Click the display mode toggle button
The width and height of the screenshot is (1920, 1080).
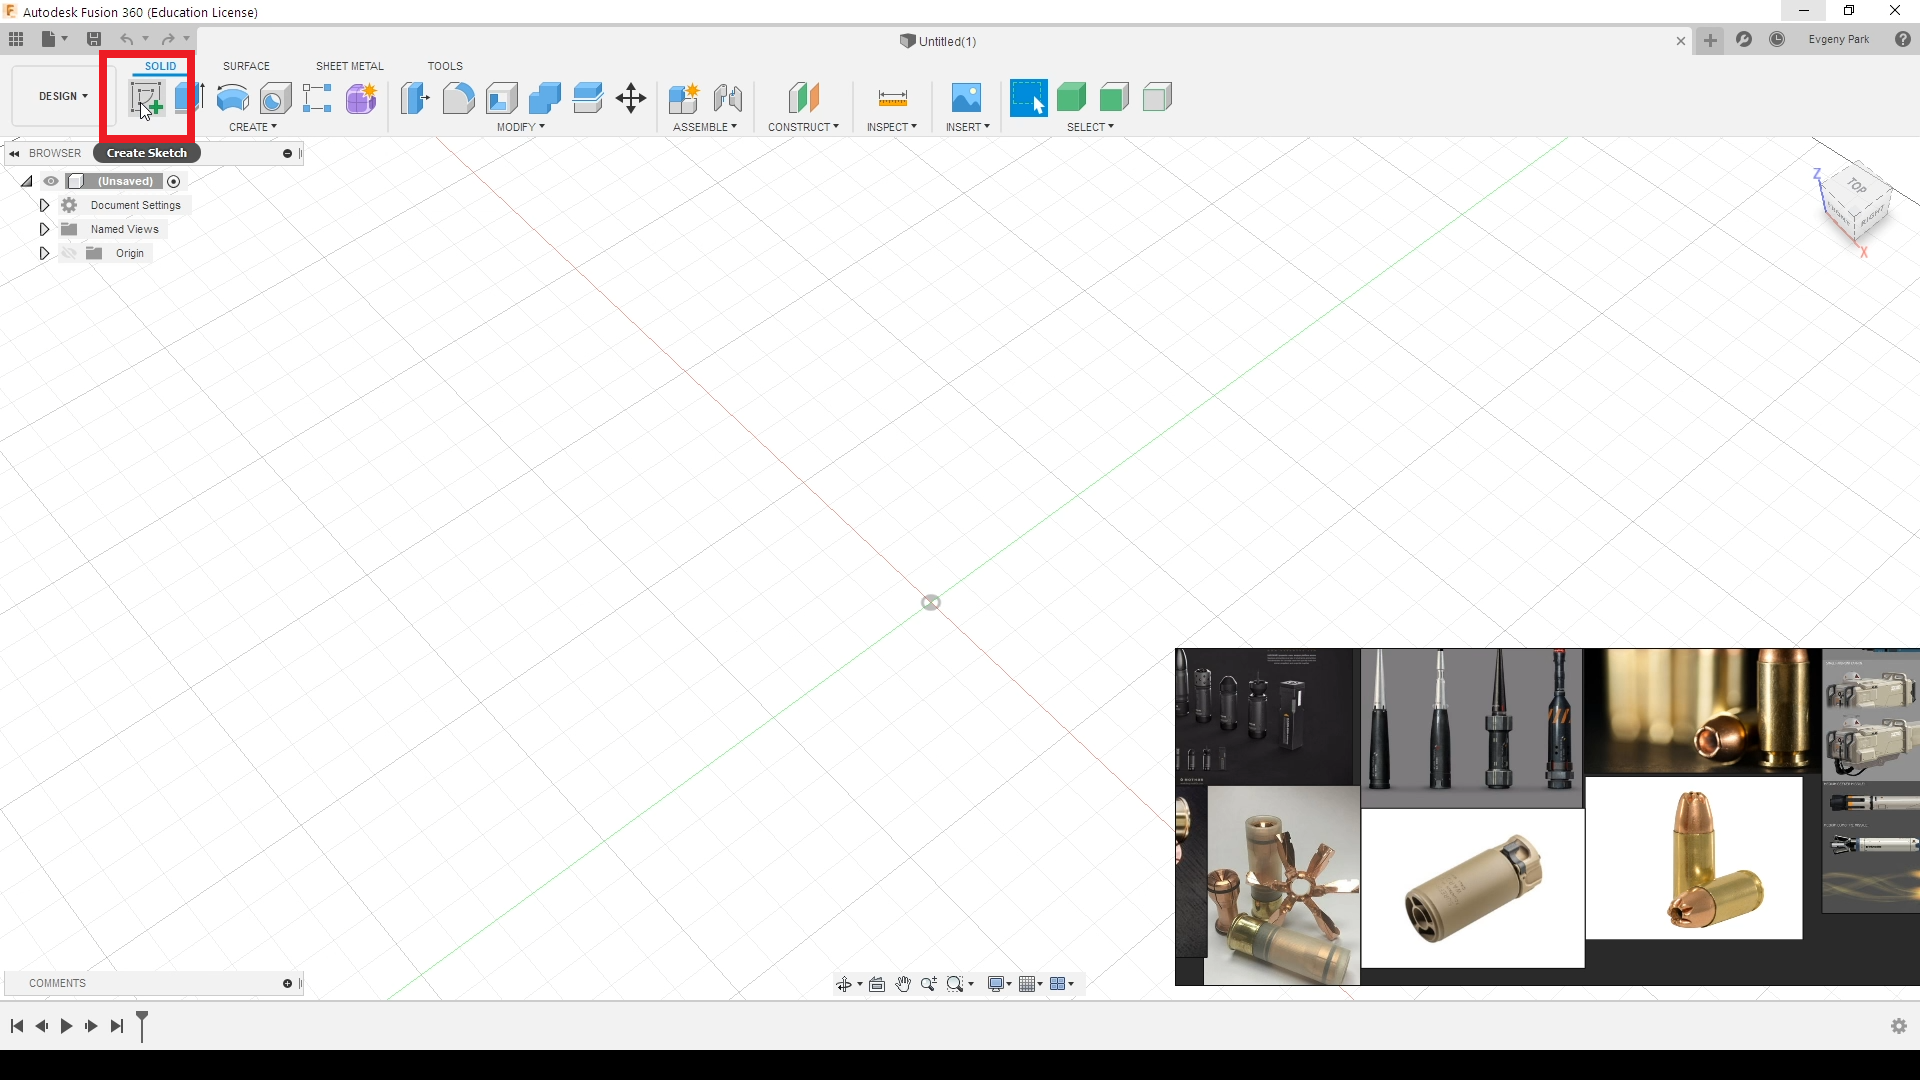tap(998, 984)
